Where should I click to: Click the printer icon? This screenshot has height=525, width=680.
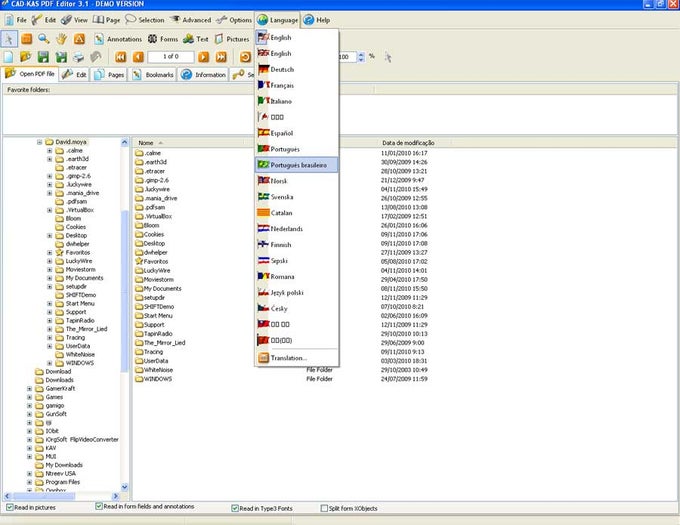pyautogui.click(x=78, y=57)
